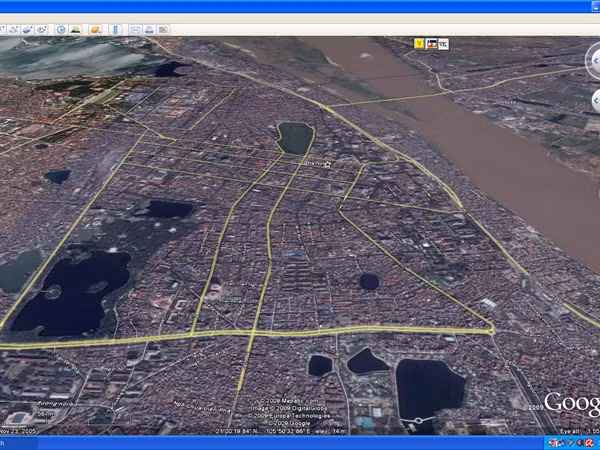This screenshot has height=450, width=600.
Task: Click the Ha Noi placemark on the map
Action: (x=327, y=164)
